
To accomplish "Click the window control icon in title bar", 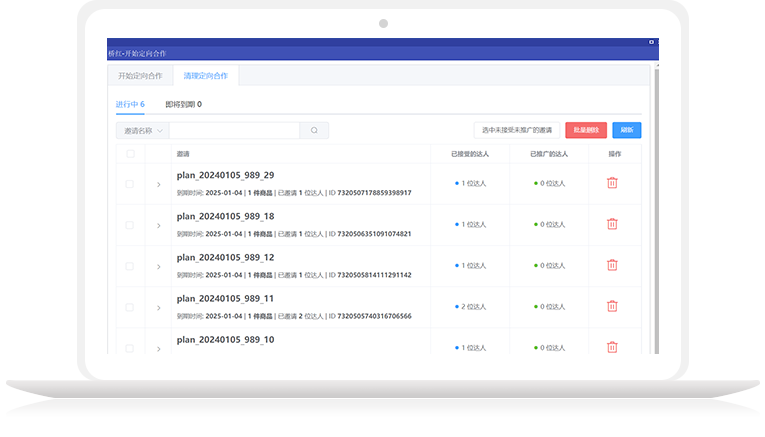I will tap(651, 42).
